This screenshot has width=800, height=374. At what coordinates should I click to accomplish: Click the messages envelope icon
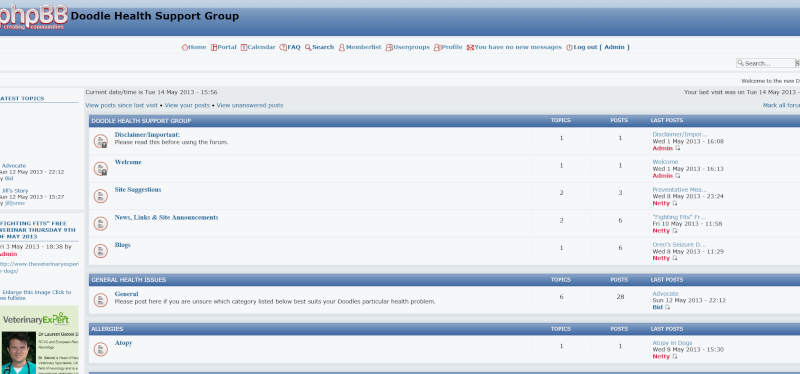[470, 47]
